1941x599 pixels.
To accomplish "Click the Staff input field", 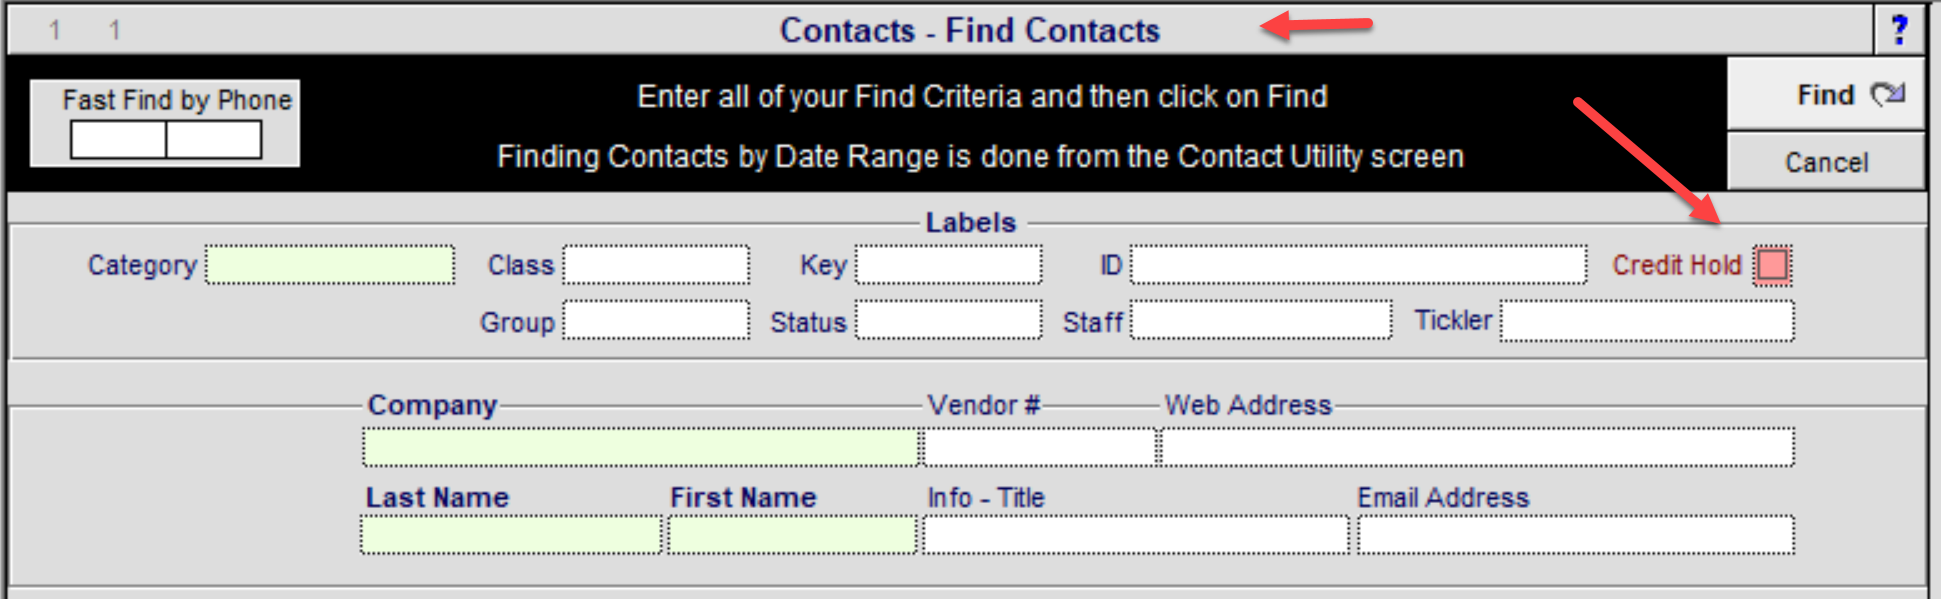I will point(1261,321).
